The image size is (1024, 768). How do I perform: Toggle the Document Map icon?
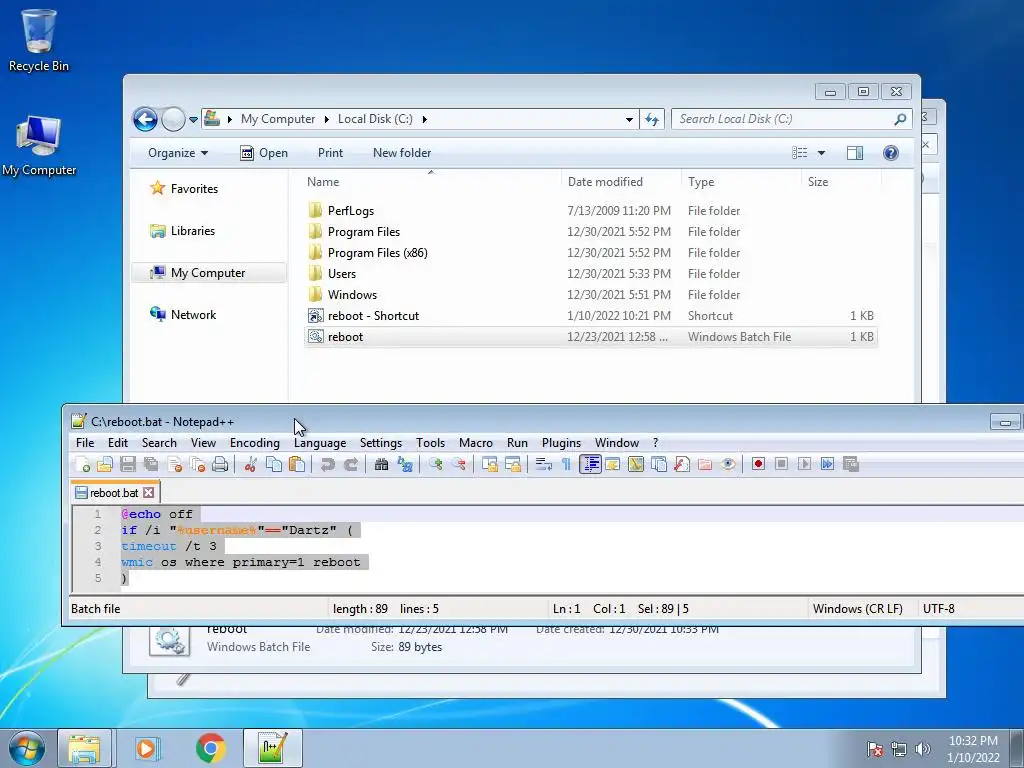[635, 464]
